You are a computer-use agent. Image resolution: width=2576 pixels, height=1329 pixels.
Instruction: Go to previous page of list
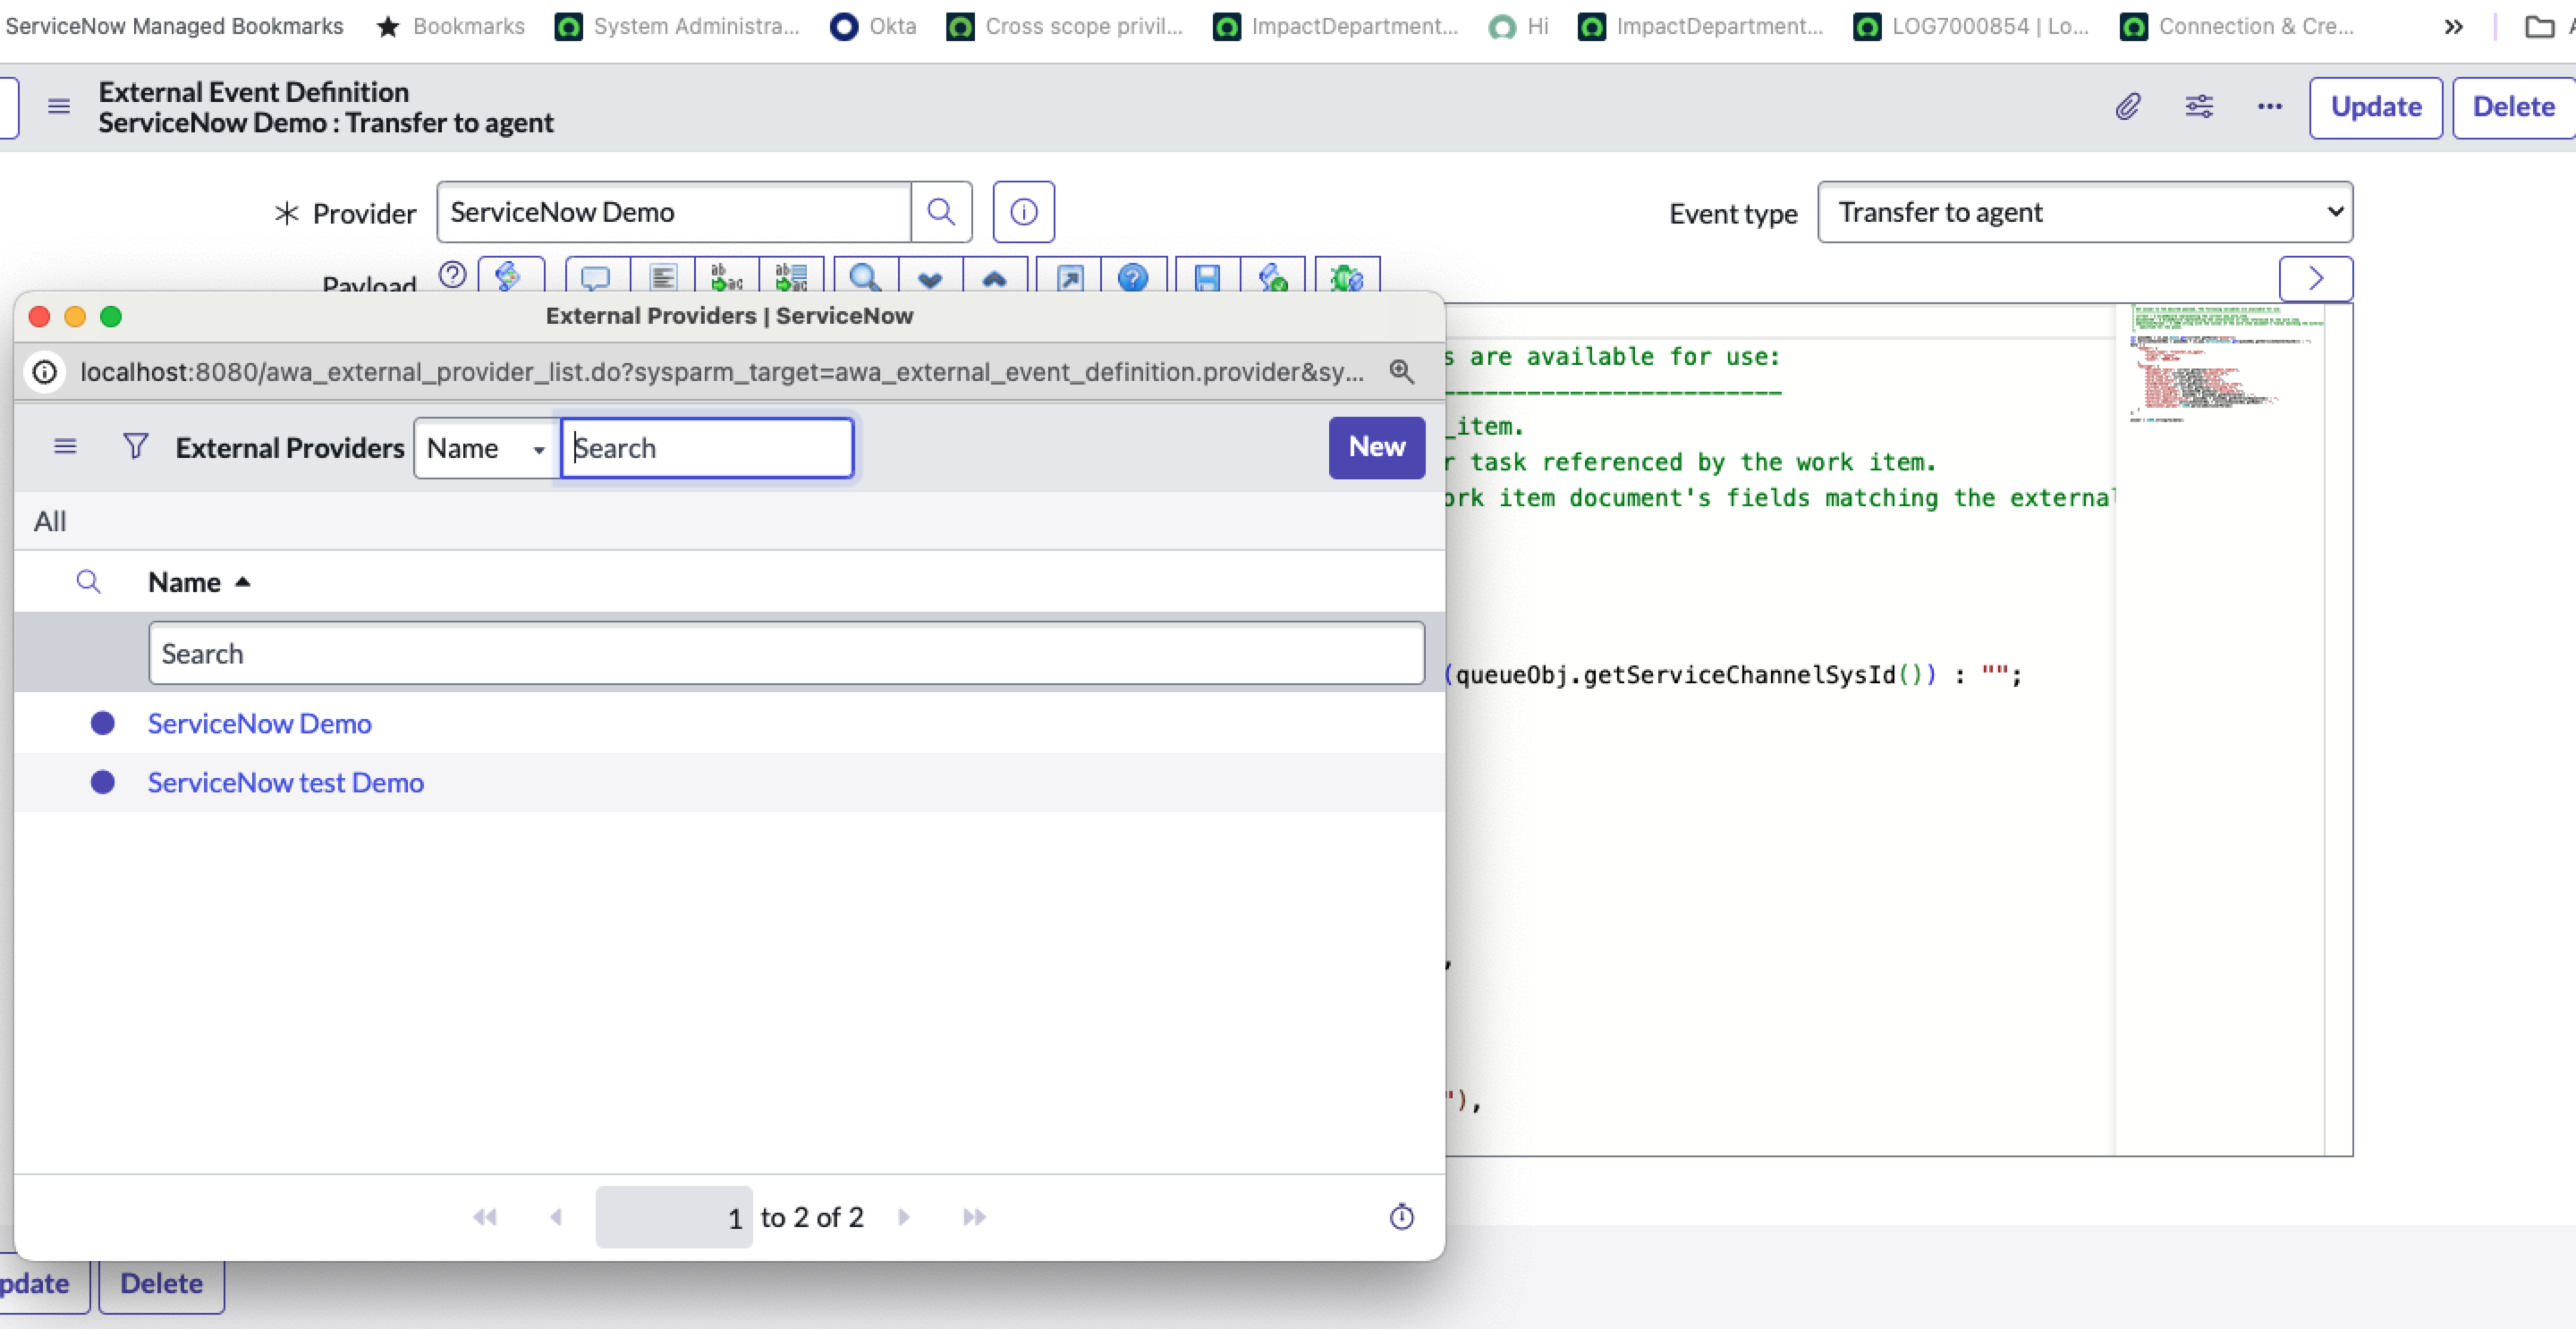pyautogui.click(x=556, y=1217)
